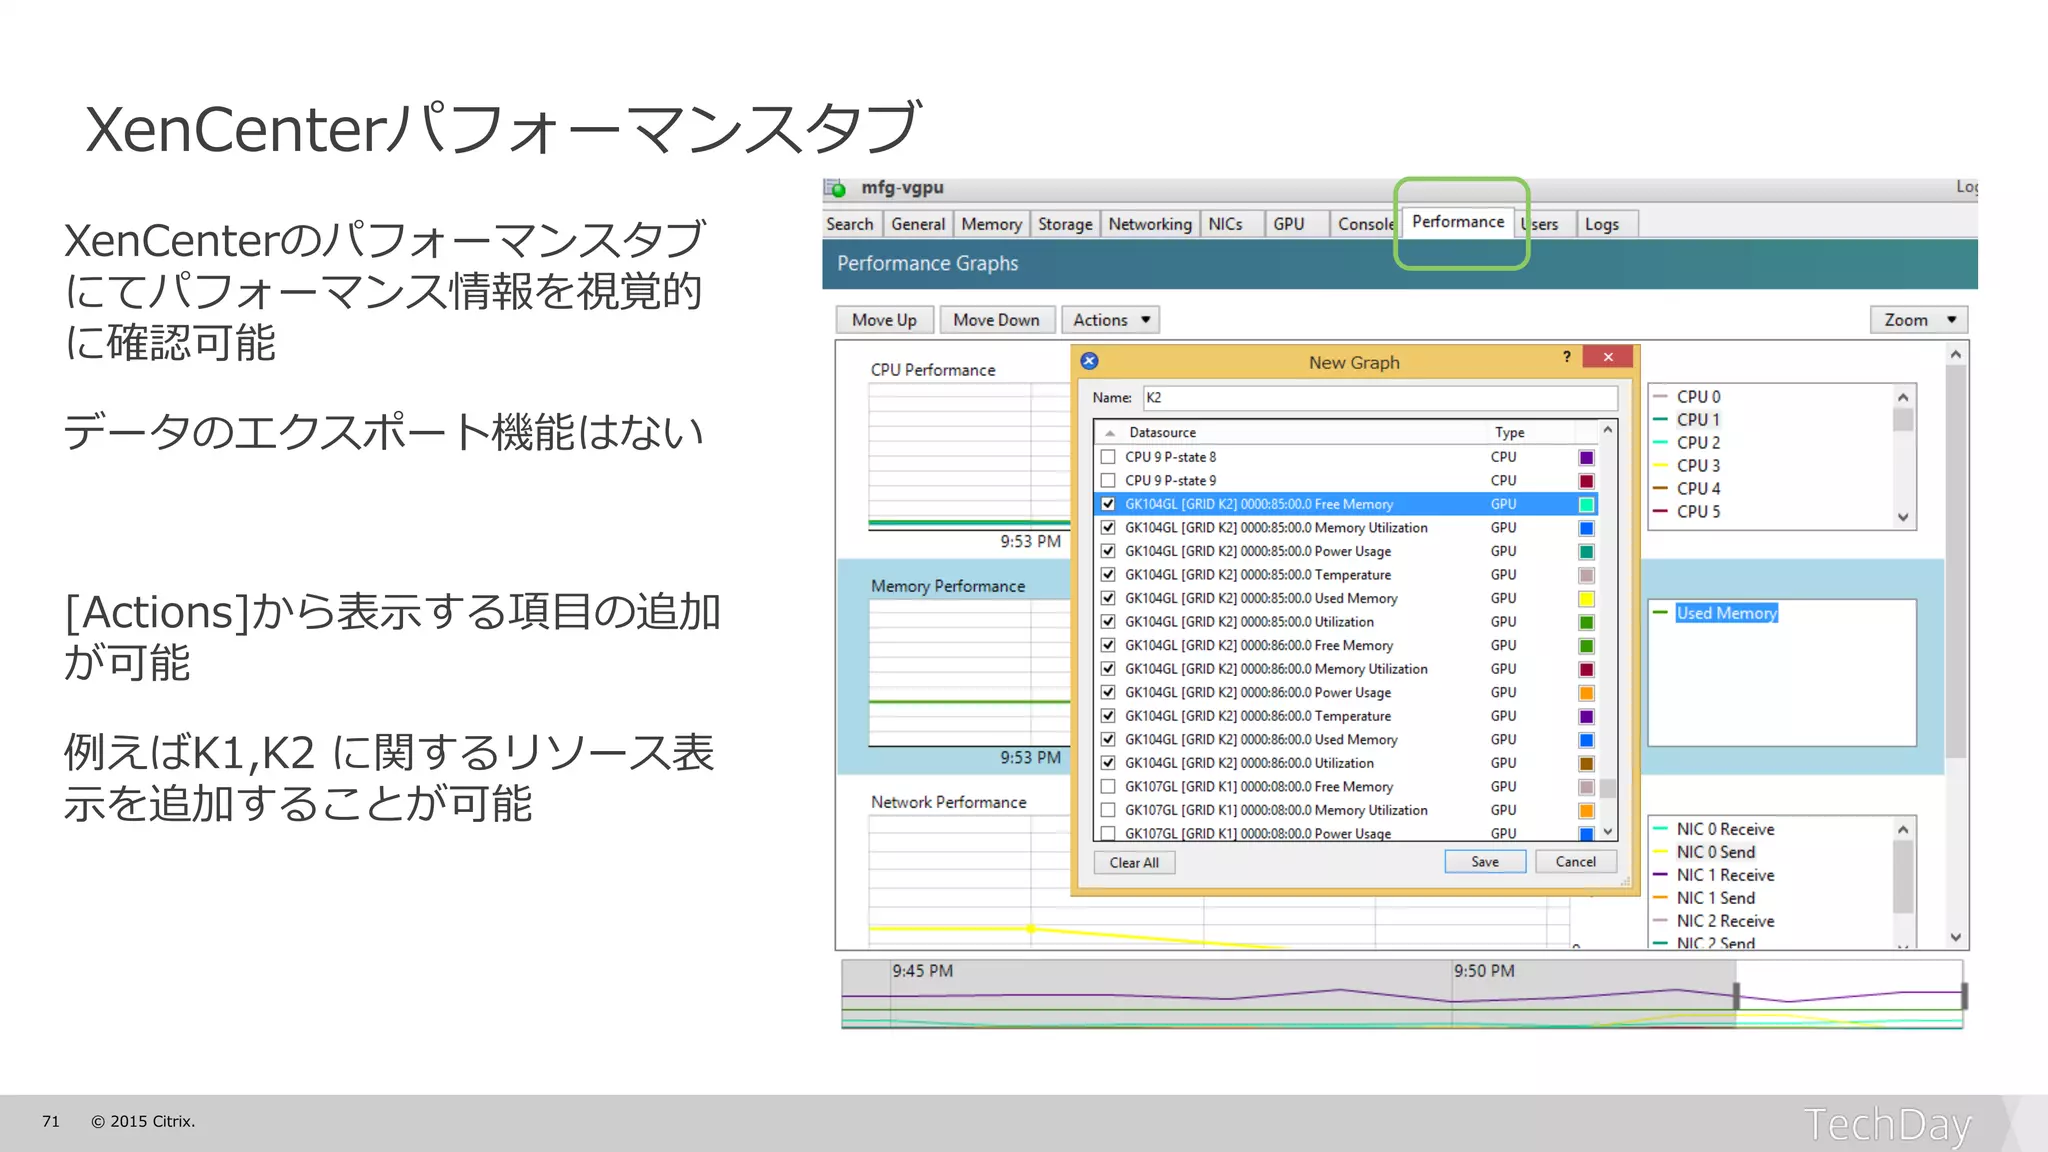Select 0000:85:00.0 Utilization row
The image size is (2048, 1152).
1345,622
